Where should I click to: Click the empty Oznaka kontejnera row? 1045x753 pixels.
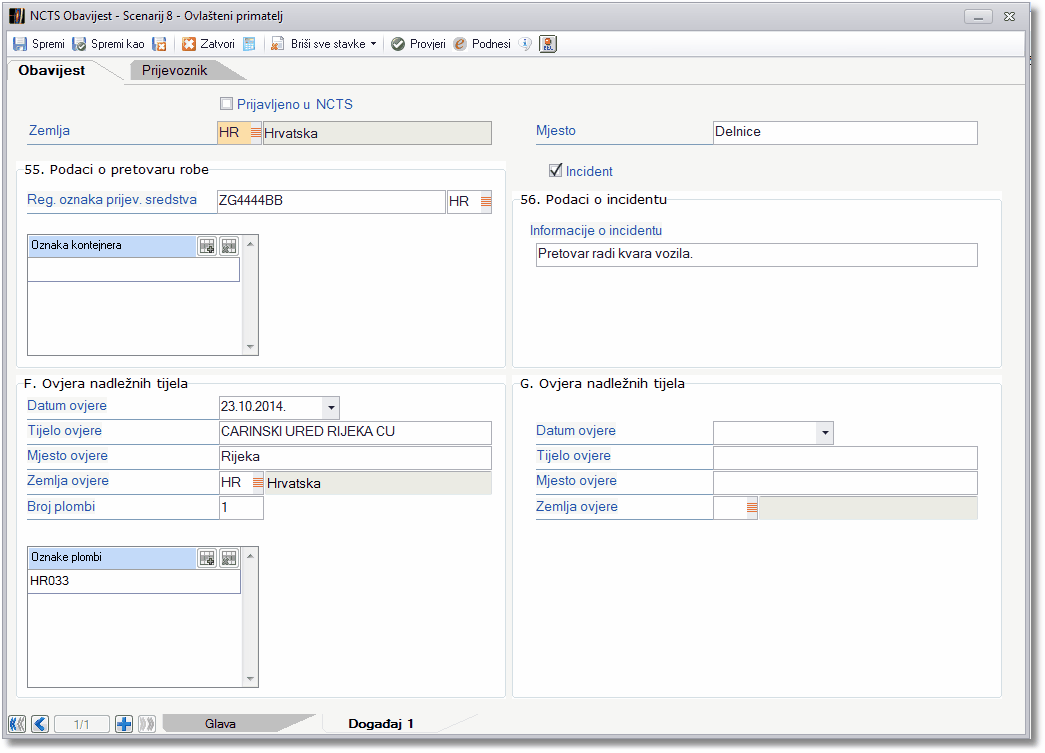[134, 269]
